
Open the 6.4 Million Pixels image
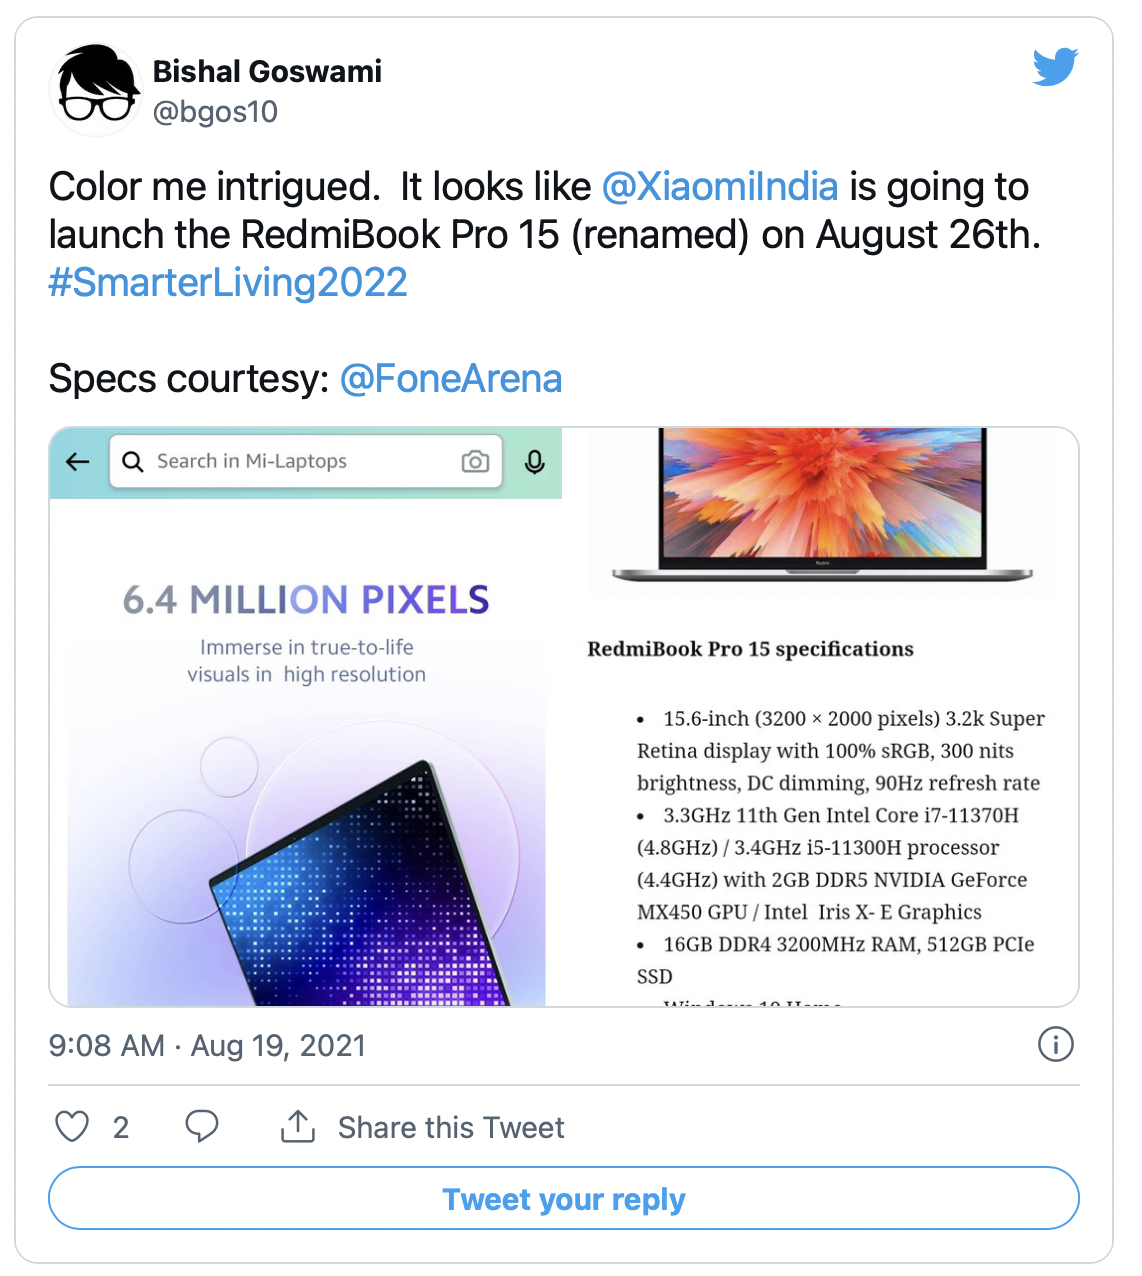click(306, 750)
